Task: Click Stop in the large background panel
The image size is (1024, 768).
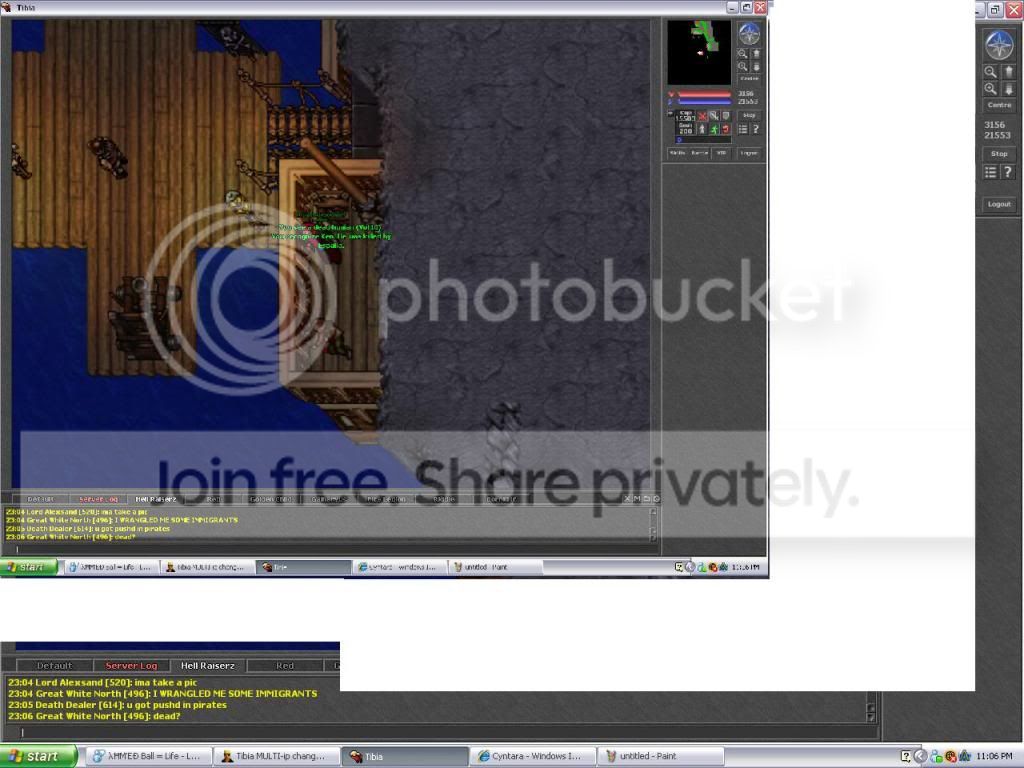Action: point(999,154)
